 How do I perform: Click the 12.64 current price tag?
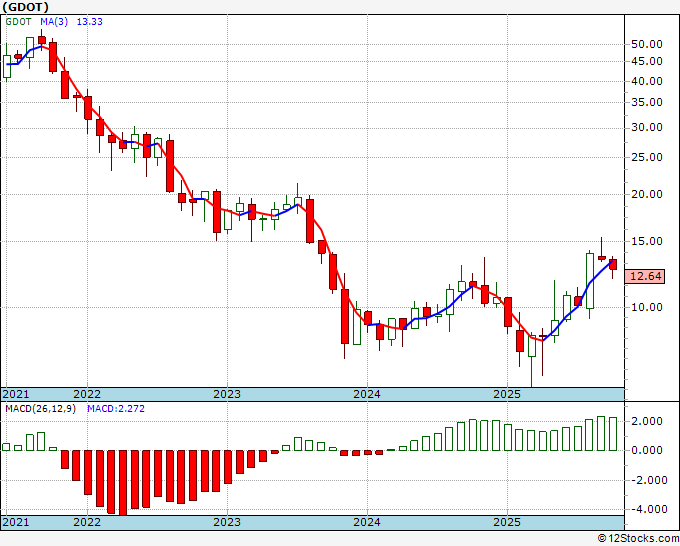coord(644,276)
